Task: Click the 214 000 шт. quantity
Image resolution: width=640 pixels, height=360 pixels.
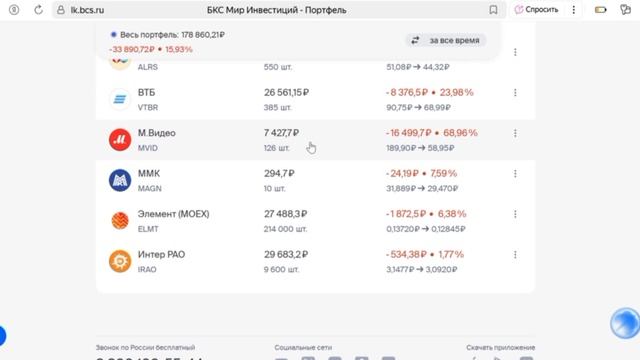Action: pyautogui.click(x=285, y=229)
